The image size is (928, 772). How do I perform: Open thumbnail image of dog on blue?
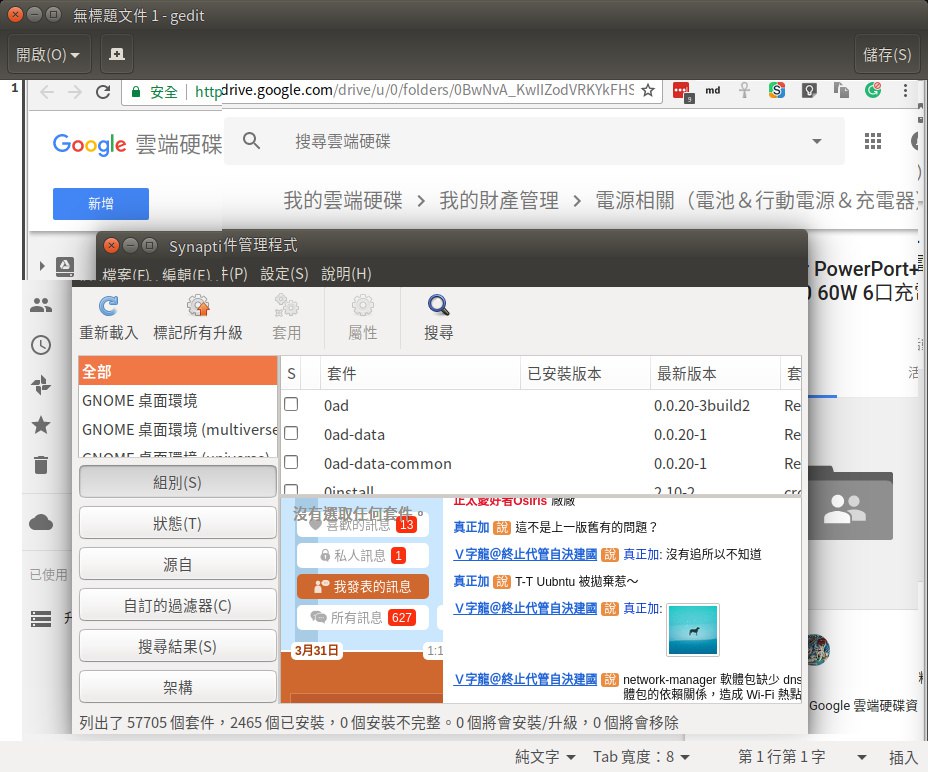coord(692,629)
